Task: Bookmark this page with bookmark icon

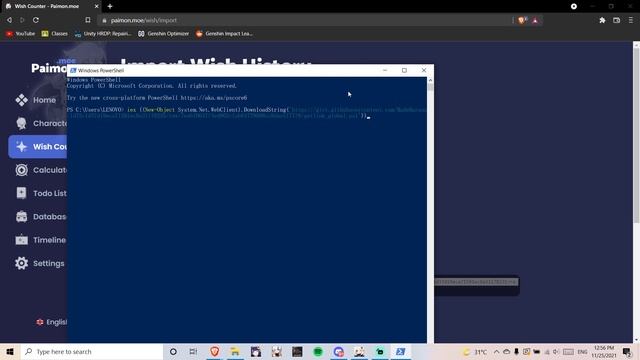Action: pos(88,20)
